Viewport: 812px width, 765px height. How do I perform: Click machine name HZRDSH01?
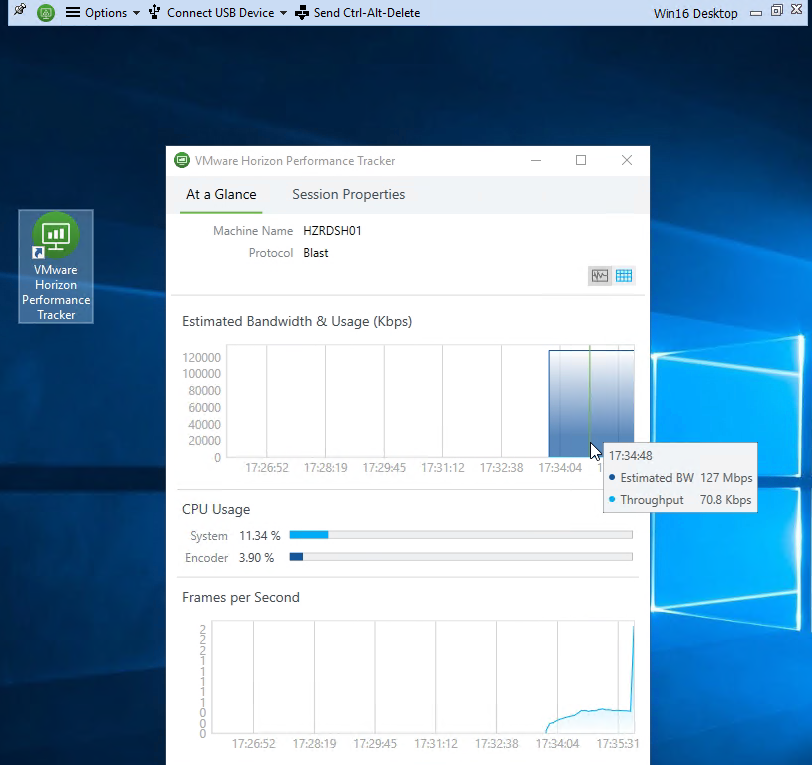(332, 231)
